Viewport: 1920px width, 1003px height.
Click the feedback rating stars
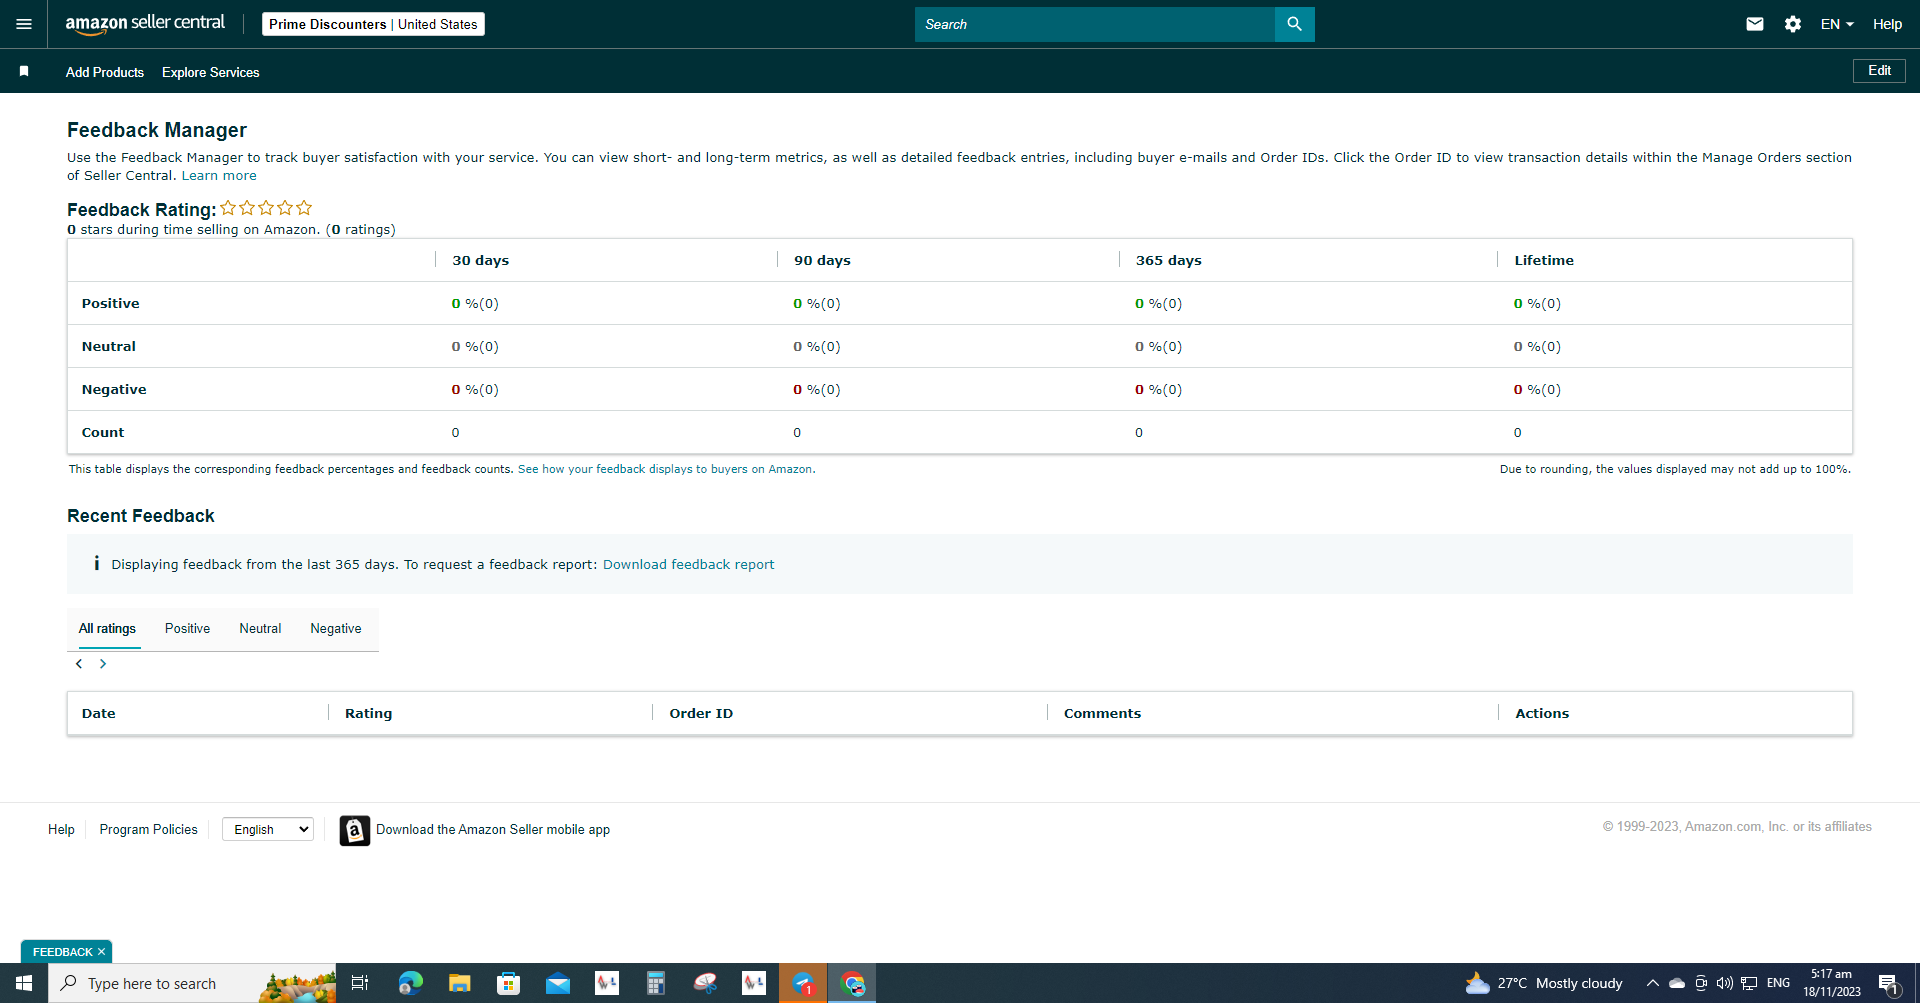pyautogui.click(x=266, y=208)
